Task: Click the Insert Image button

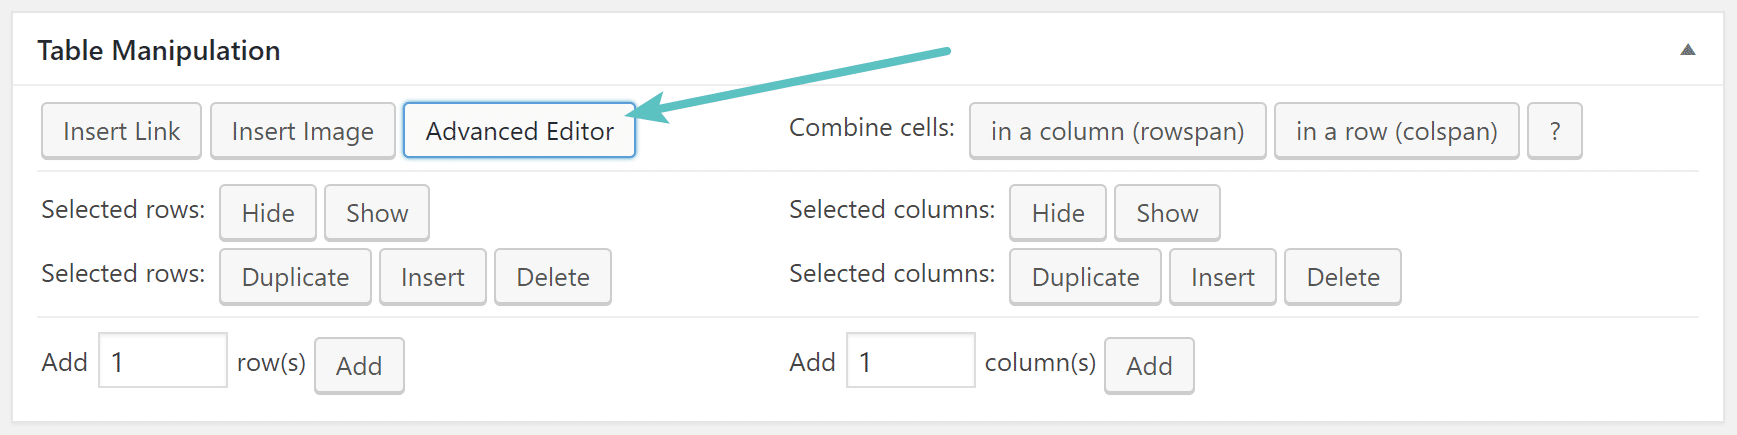Action: pos(302,131)
